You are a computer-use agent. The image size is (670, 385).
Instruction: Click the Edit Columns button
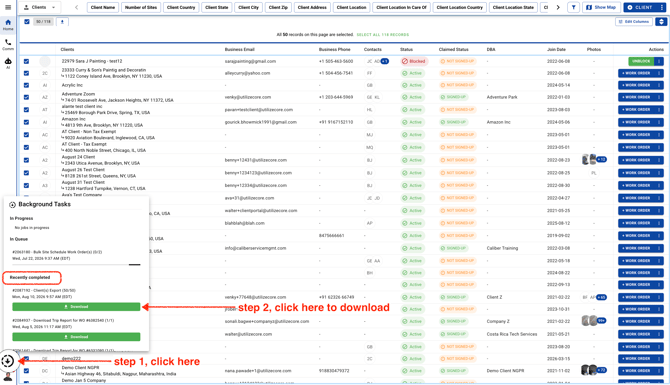(634, 21)
